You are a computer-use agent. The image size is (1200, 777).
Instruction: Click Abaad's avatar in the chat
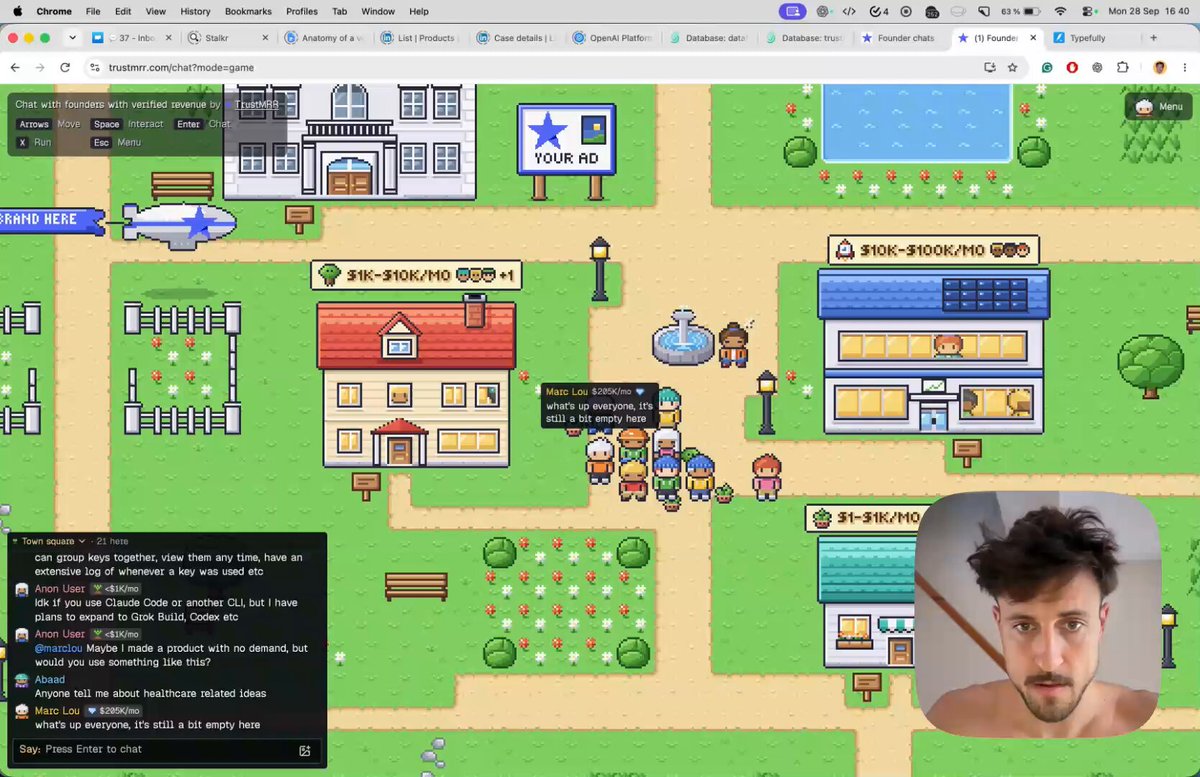pyautogui.click(x=22, y=681)
